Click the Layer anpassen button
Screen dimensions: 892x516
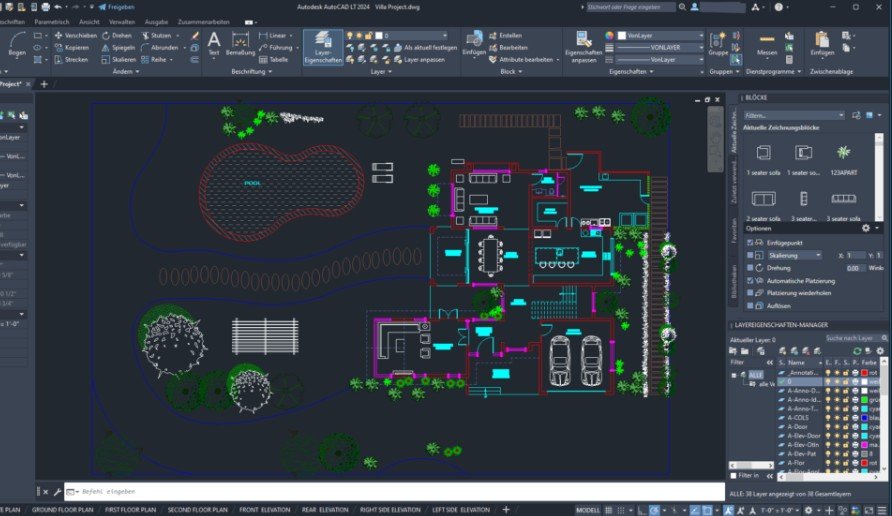pyautogui.click(x=424, y=59)
